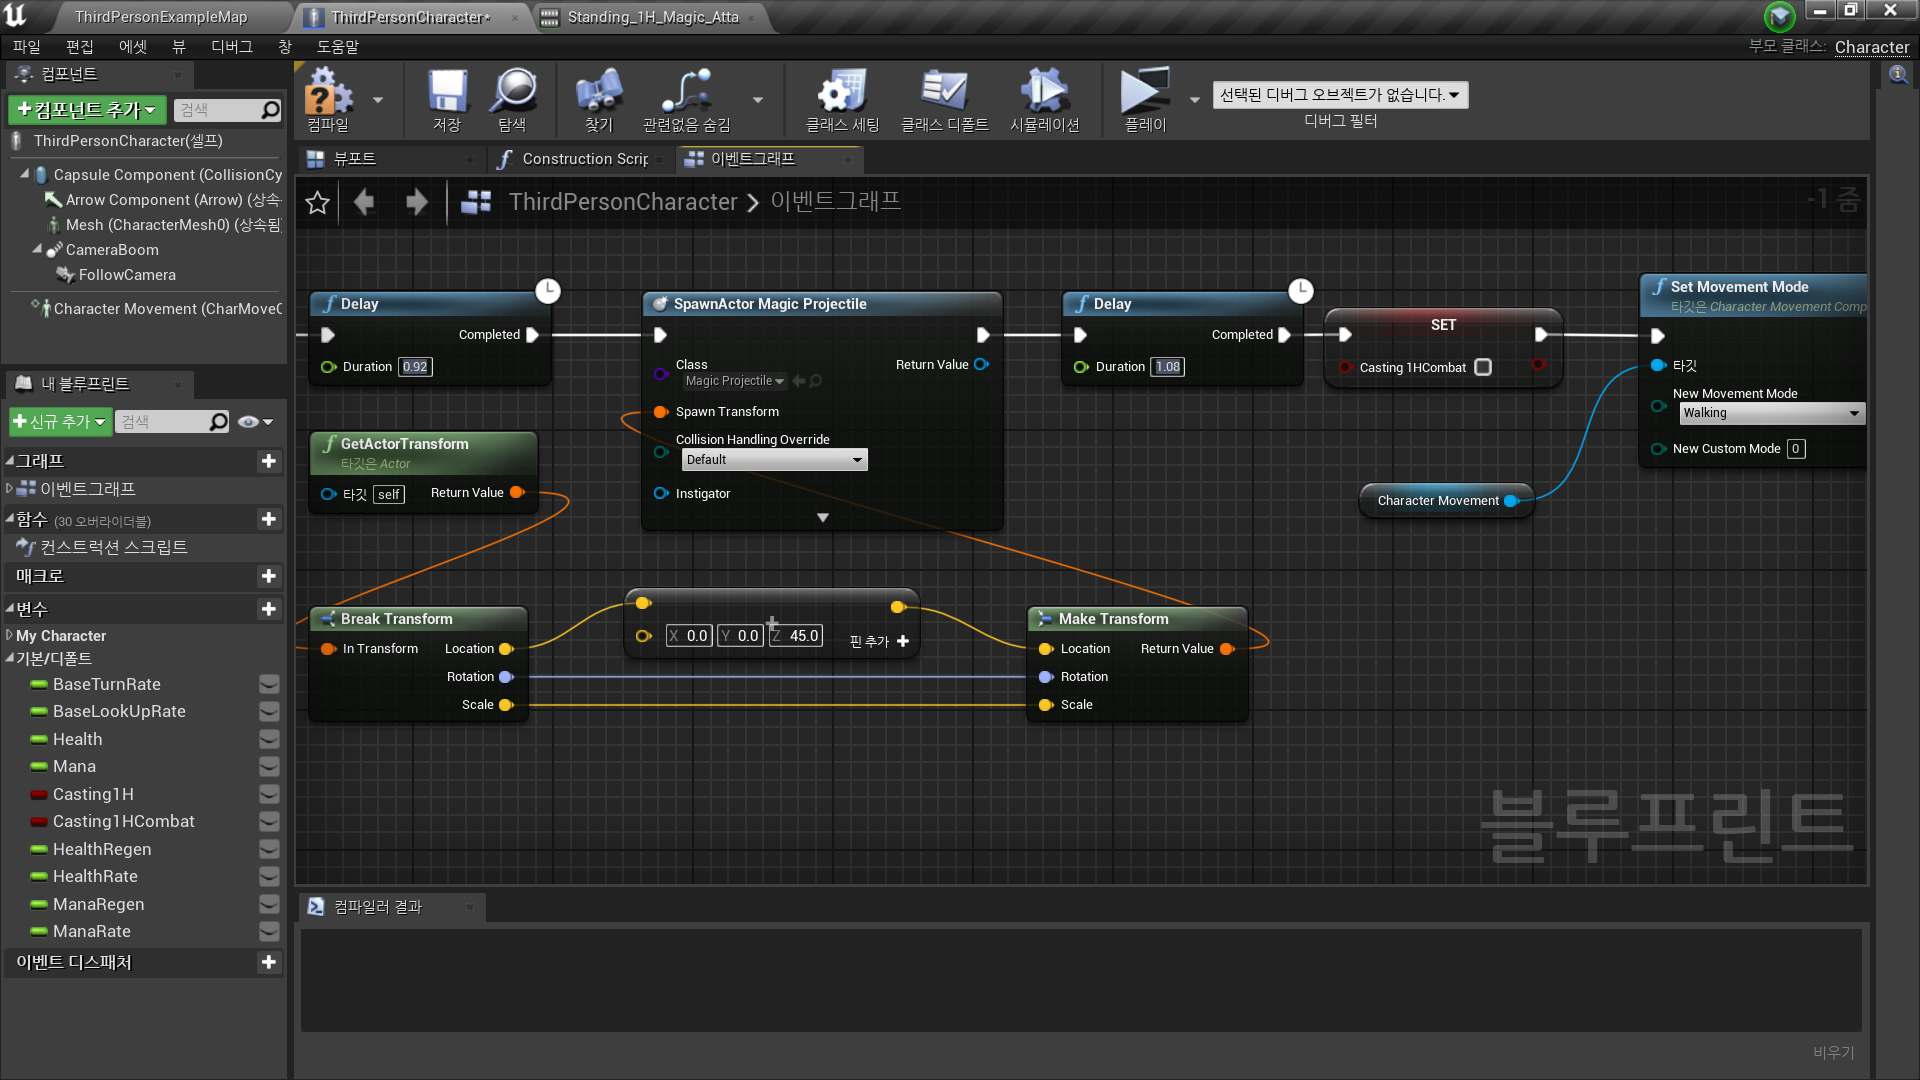Viewport: 1920px width, 1080px height.
Task: Open the Debug menu
Action: (231, 47)
